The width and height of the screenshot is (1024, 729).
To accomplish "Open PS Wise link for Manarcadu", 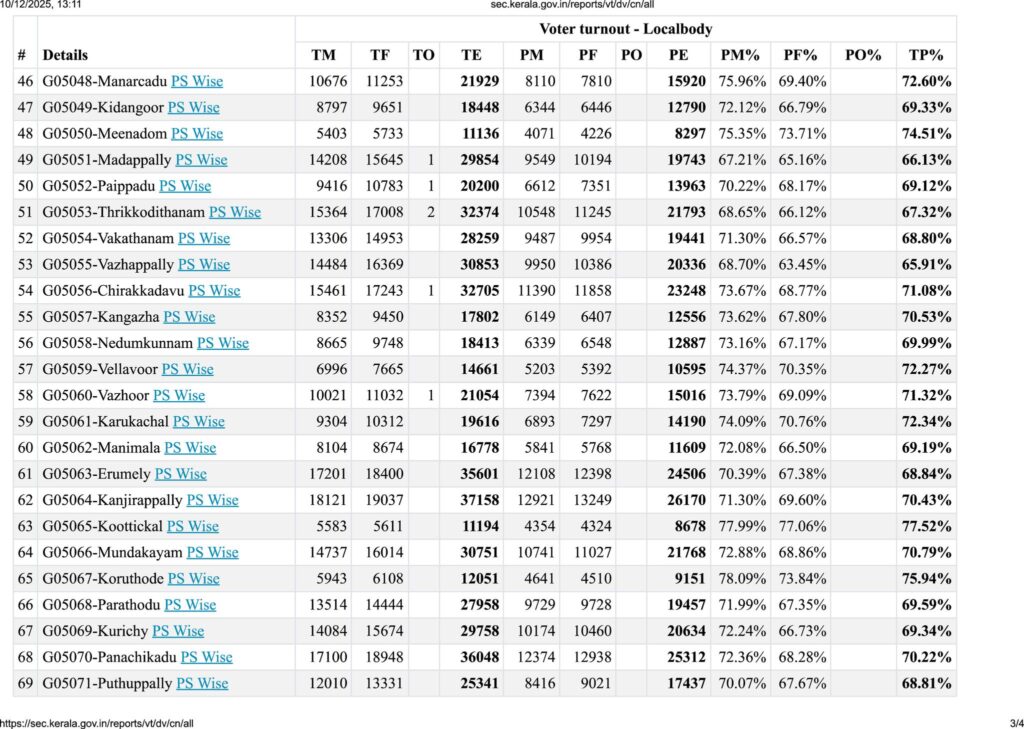I will click(197, 81).
